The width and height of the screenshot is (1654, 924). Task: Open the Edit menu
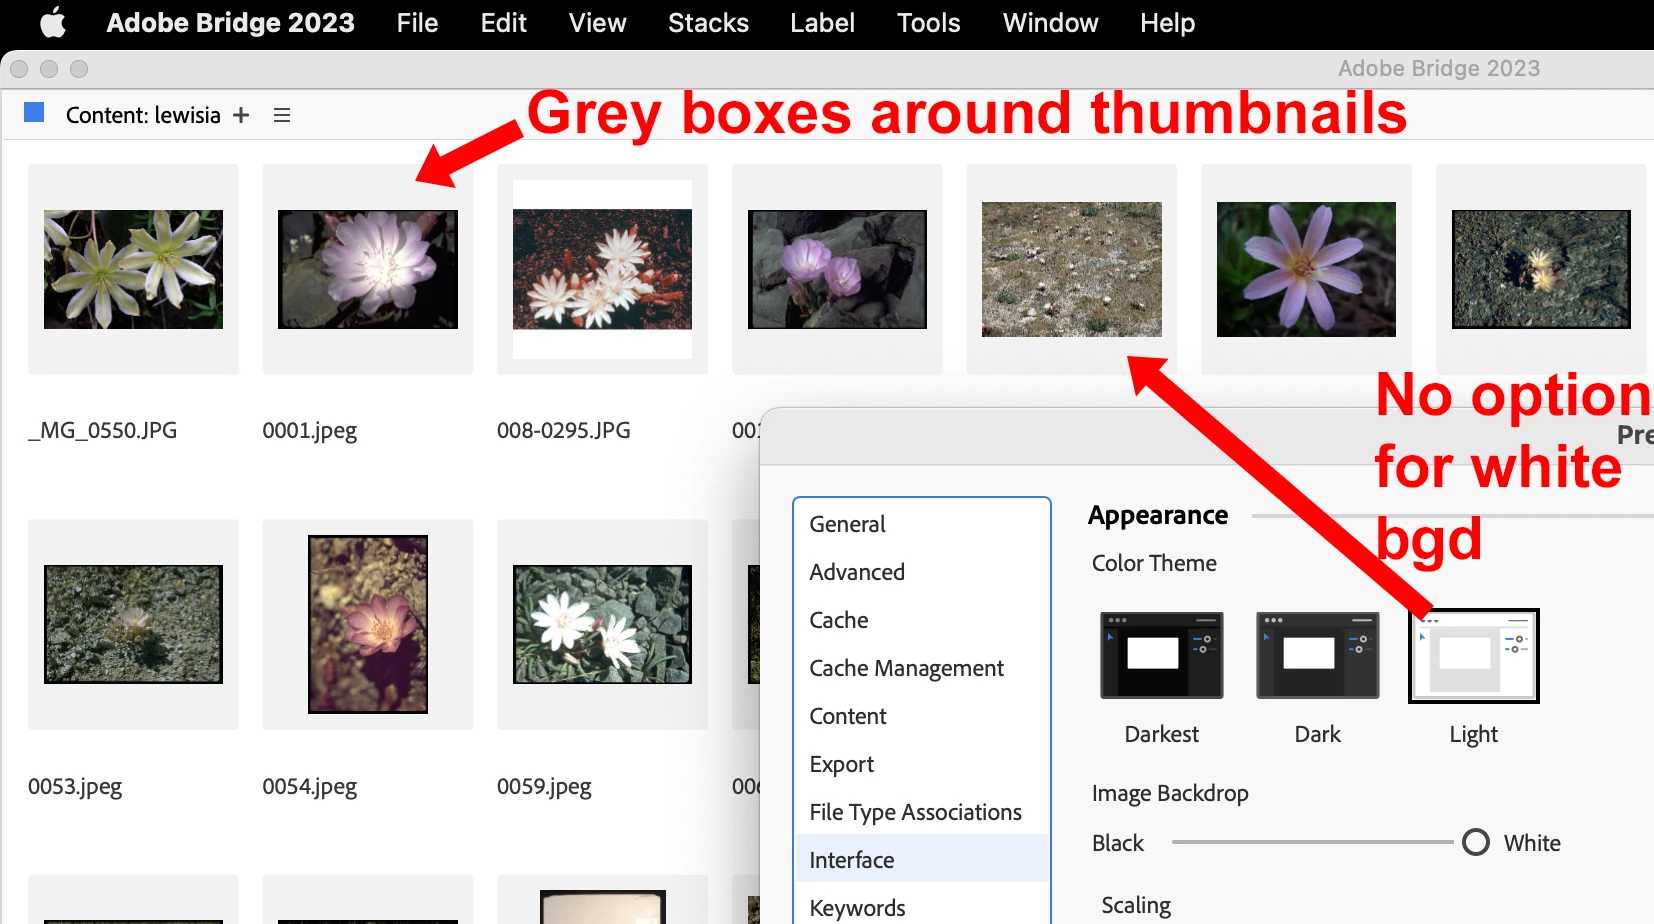tap(503, 23)
